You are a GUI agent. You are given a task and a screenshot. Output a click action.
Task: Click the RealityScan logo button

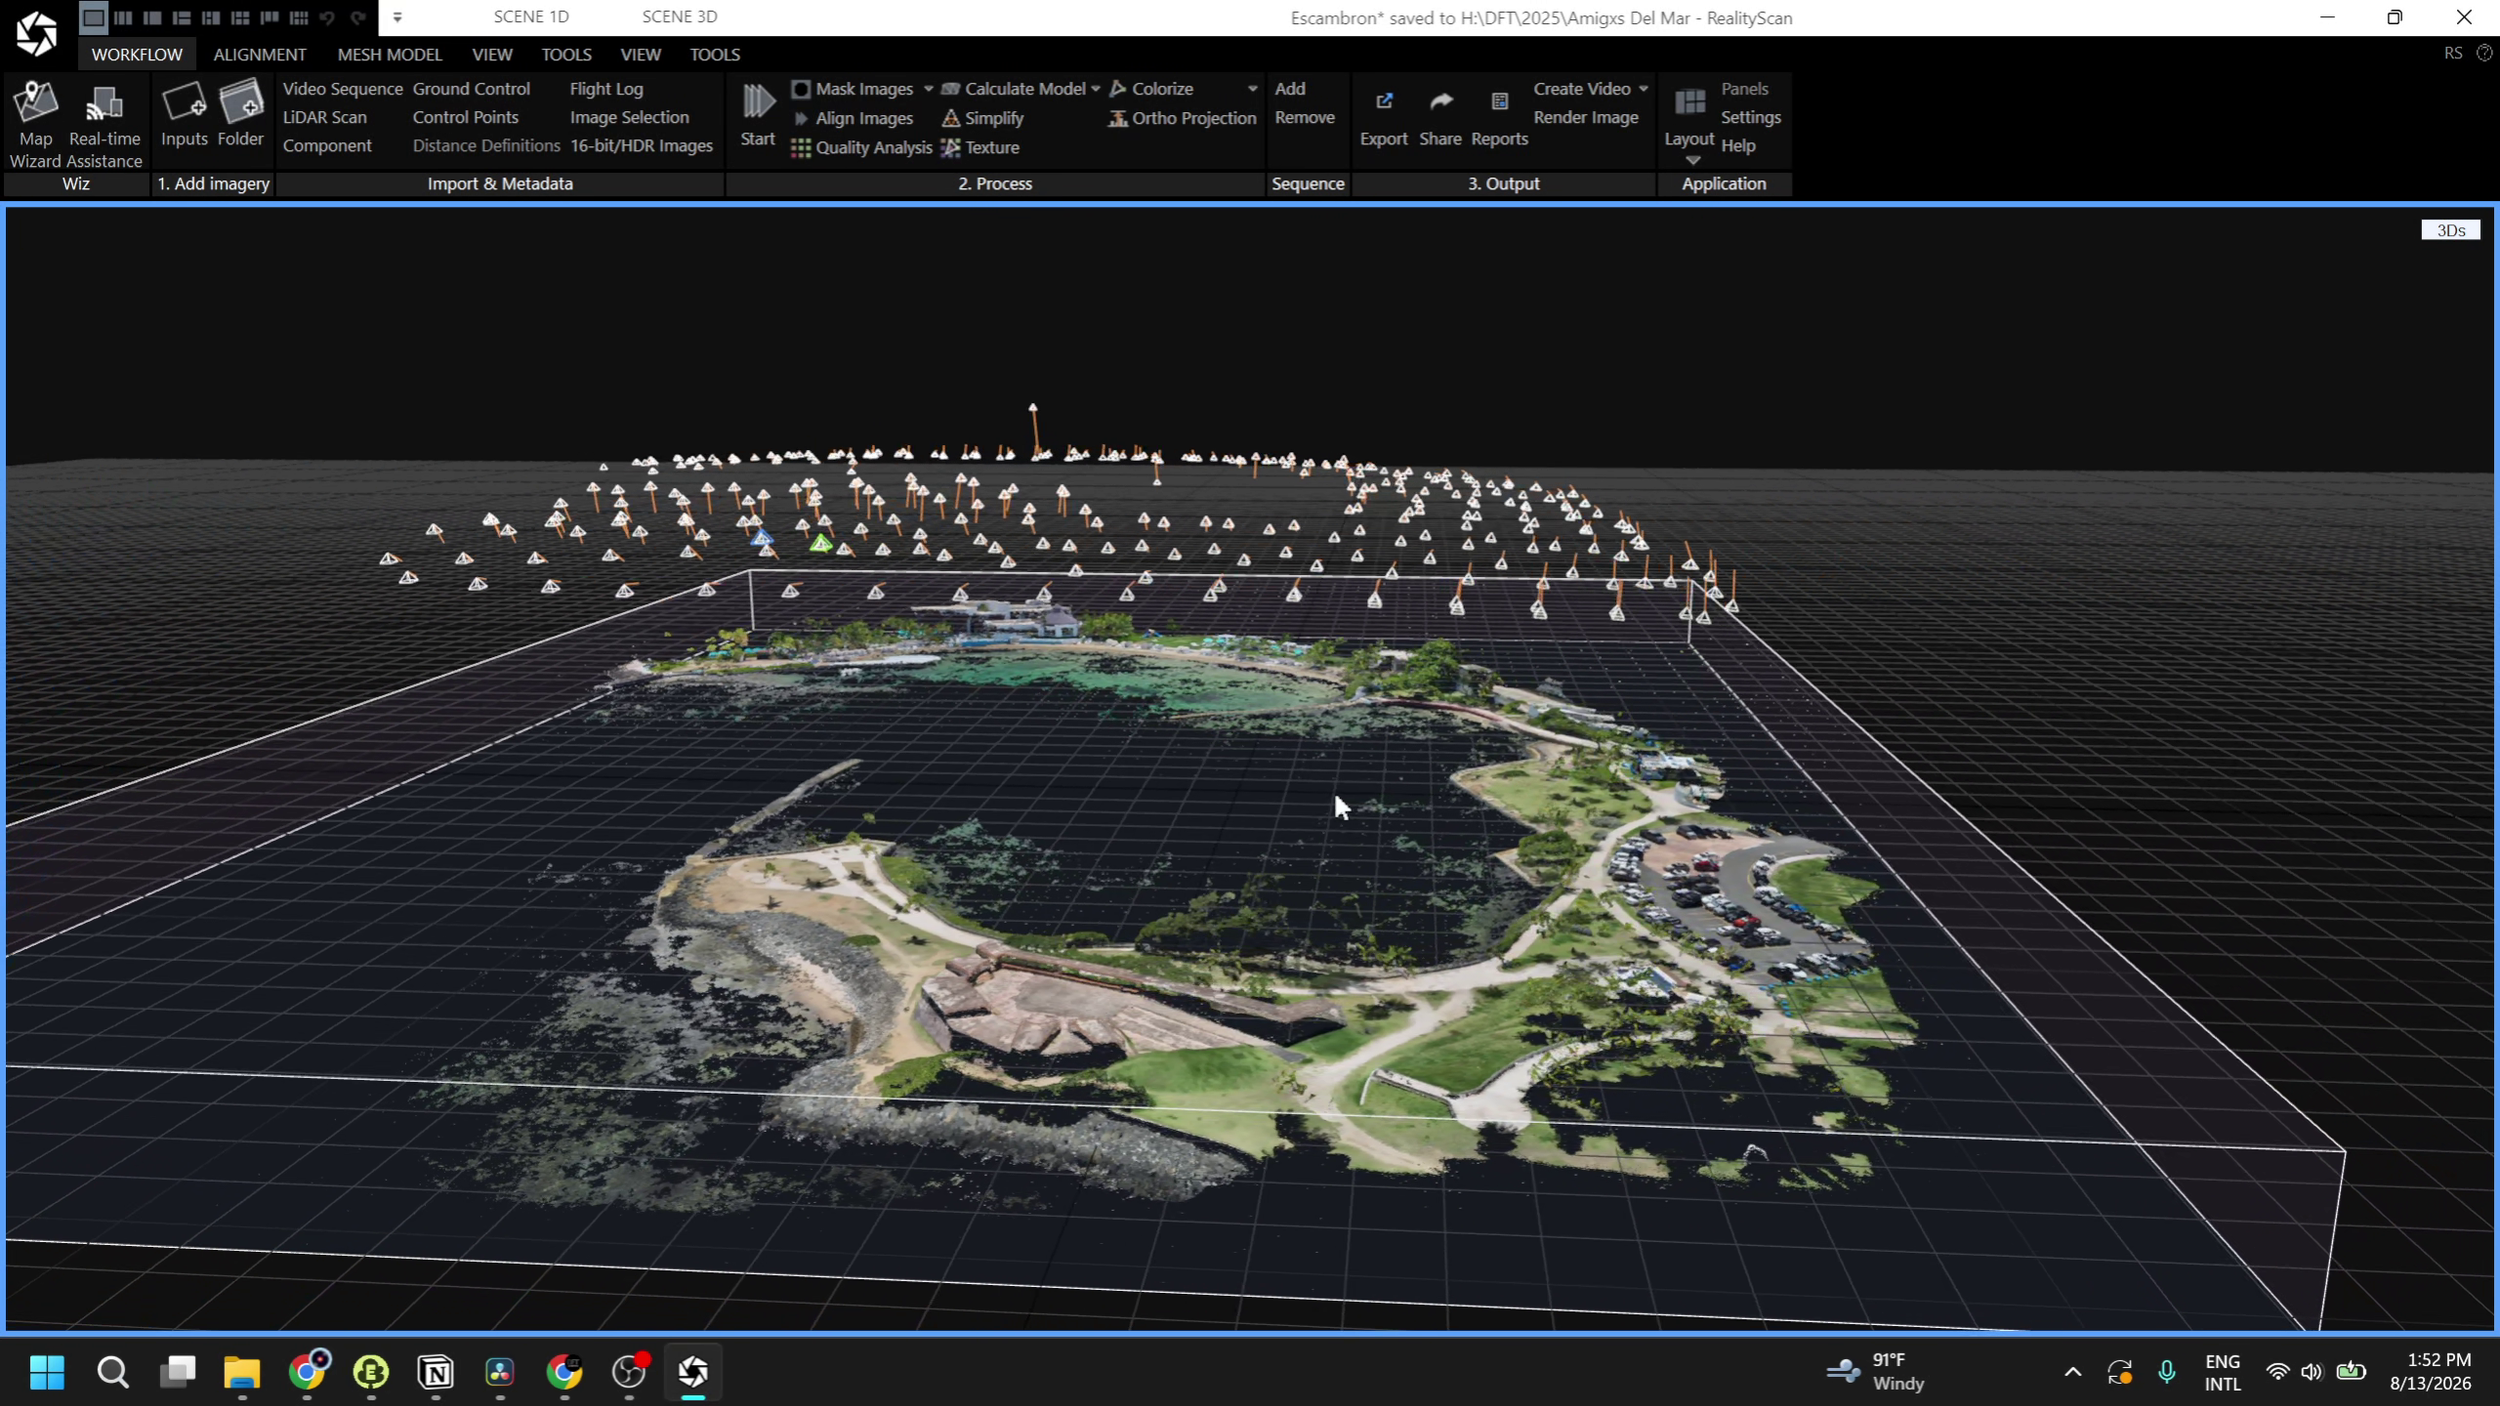tap(37, 33)
